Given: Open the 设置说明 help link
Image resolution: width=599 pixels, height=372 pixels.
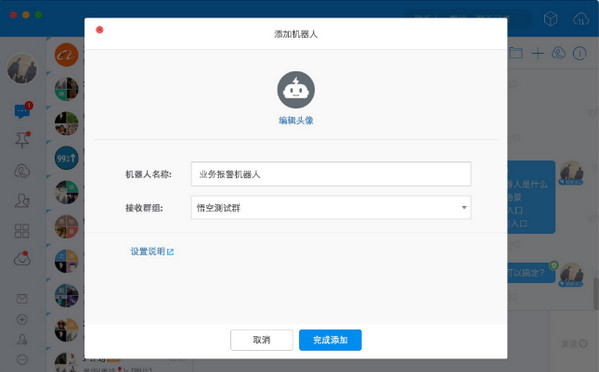Looking at the screenshot, I should pyautogui.click(x=152, y=251).
